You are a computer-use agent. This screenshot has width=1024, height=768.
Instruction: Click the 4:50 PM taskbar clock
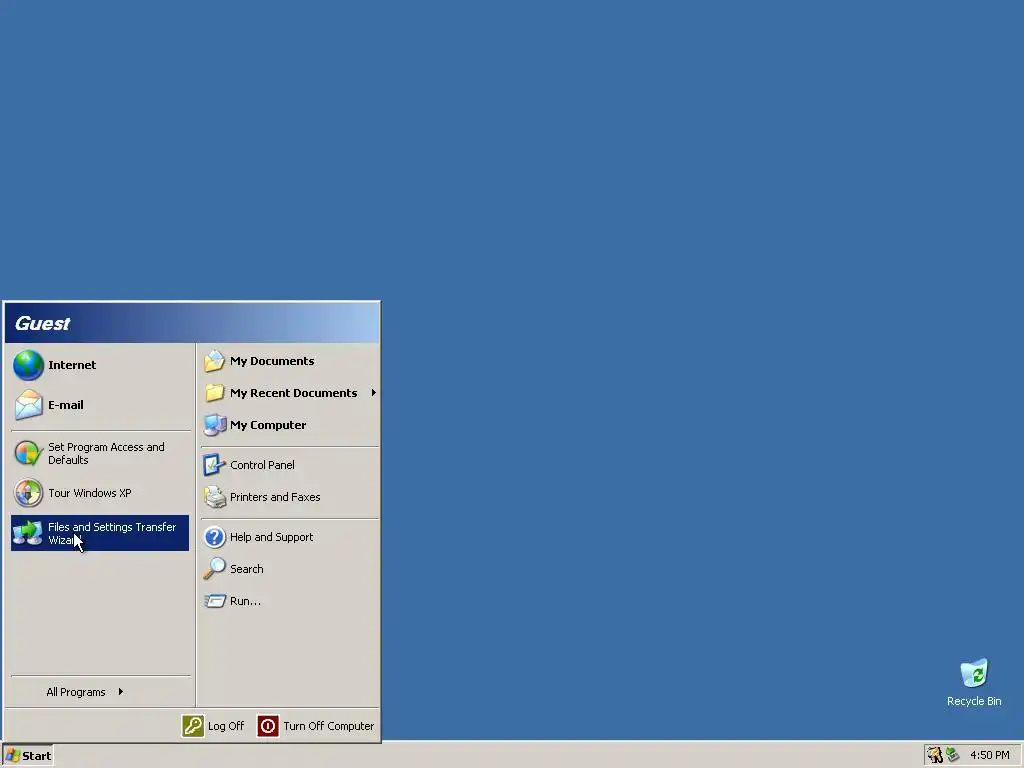pos(990,755)
